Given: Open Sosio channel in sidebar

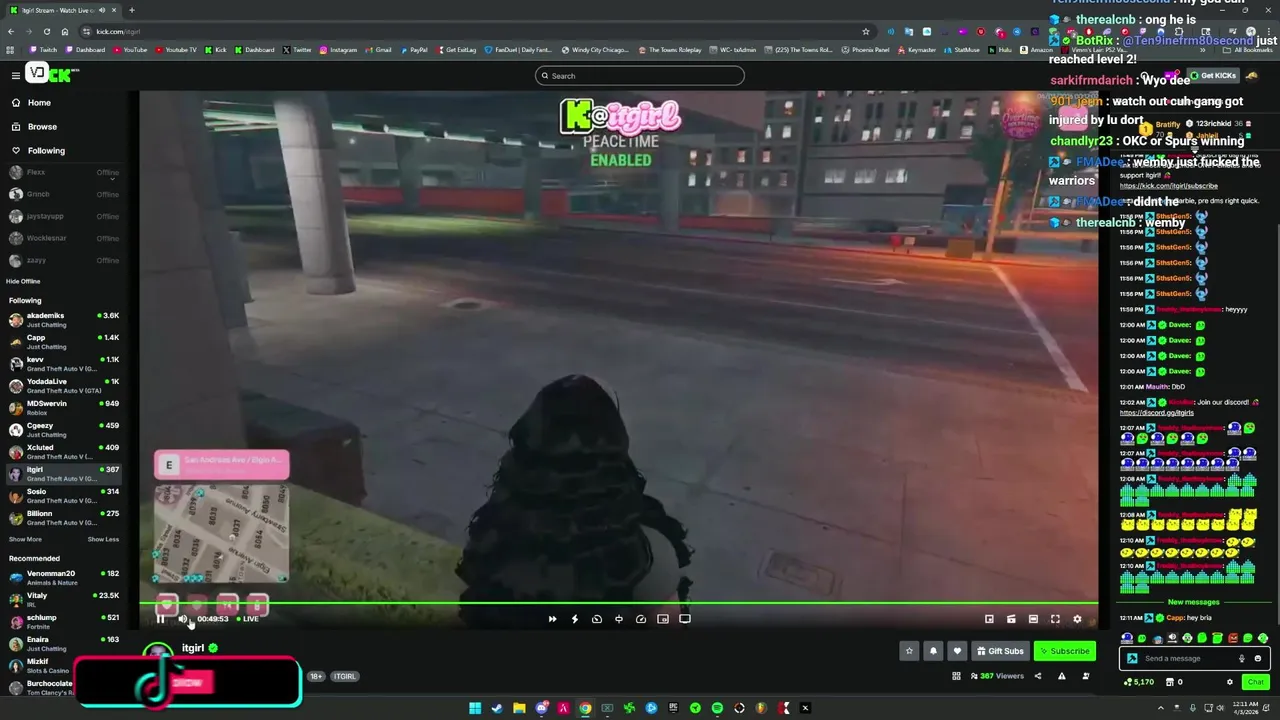Looking at the screenshot, I should pos(64,496).
